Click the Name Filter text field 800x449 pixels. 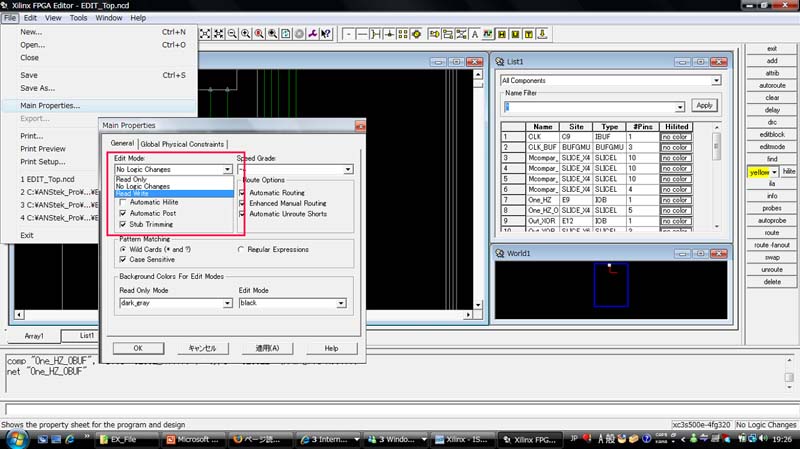click(589, 107)
